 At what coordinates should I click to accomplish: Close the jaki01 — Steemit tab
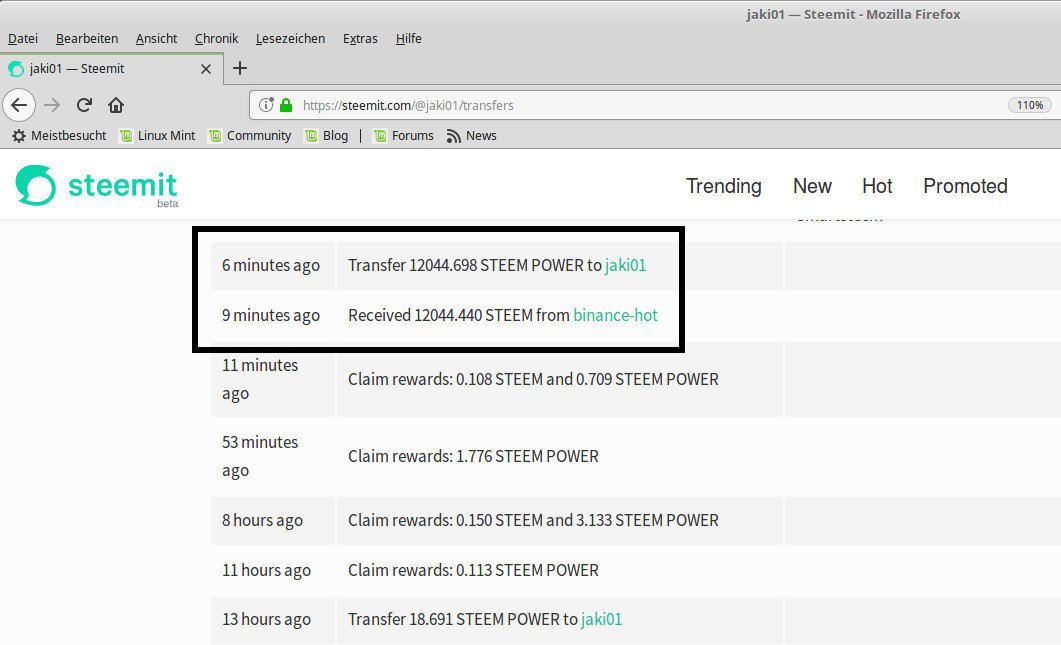(x=206, y=68)
